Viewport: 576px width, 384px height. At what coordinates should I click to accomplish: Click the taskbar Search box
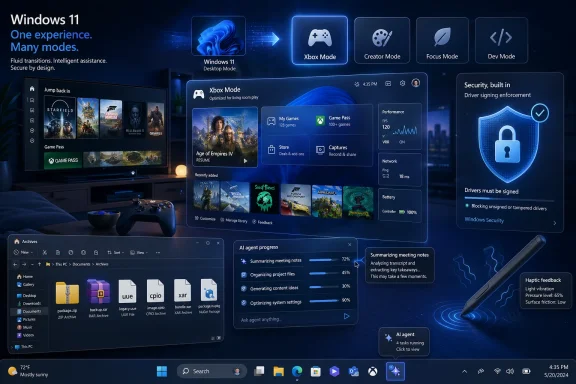tap(212, 371)
